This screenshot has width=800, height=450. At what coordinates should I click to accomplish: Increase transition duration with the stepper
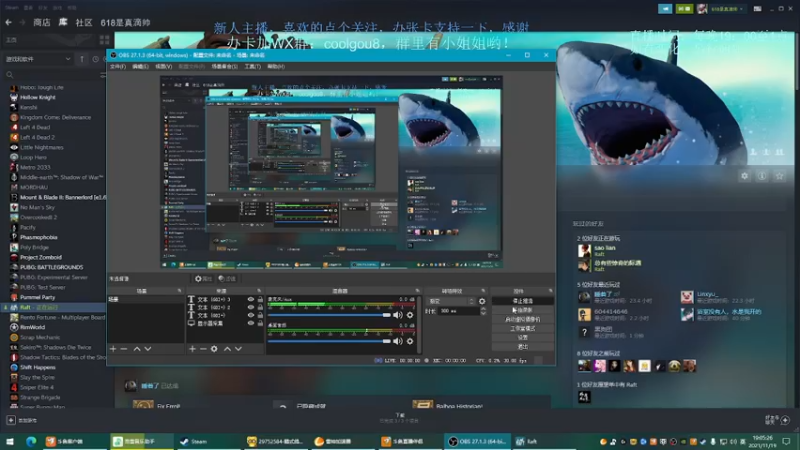tap(483, 309)
